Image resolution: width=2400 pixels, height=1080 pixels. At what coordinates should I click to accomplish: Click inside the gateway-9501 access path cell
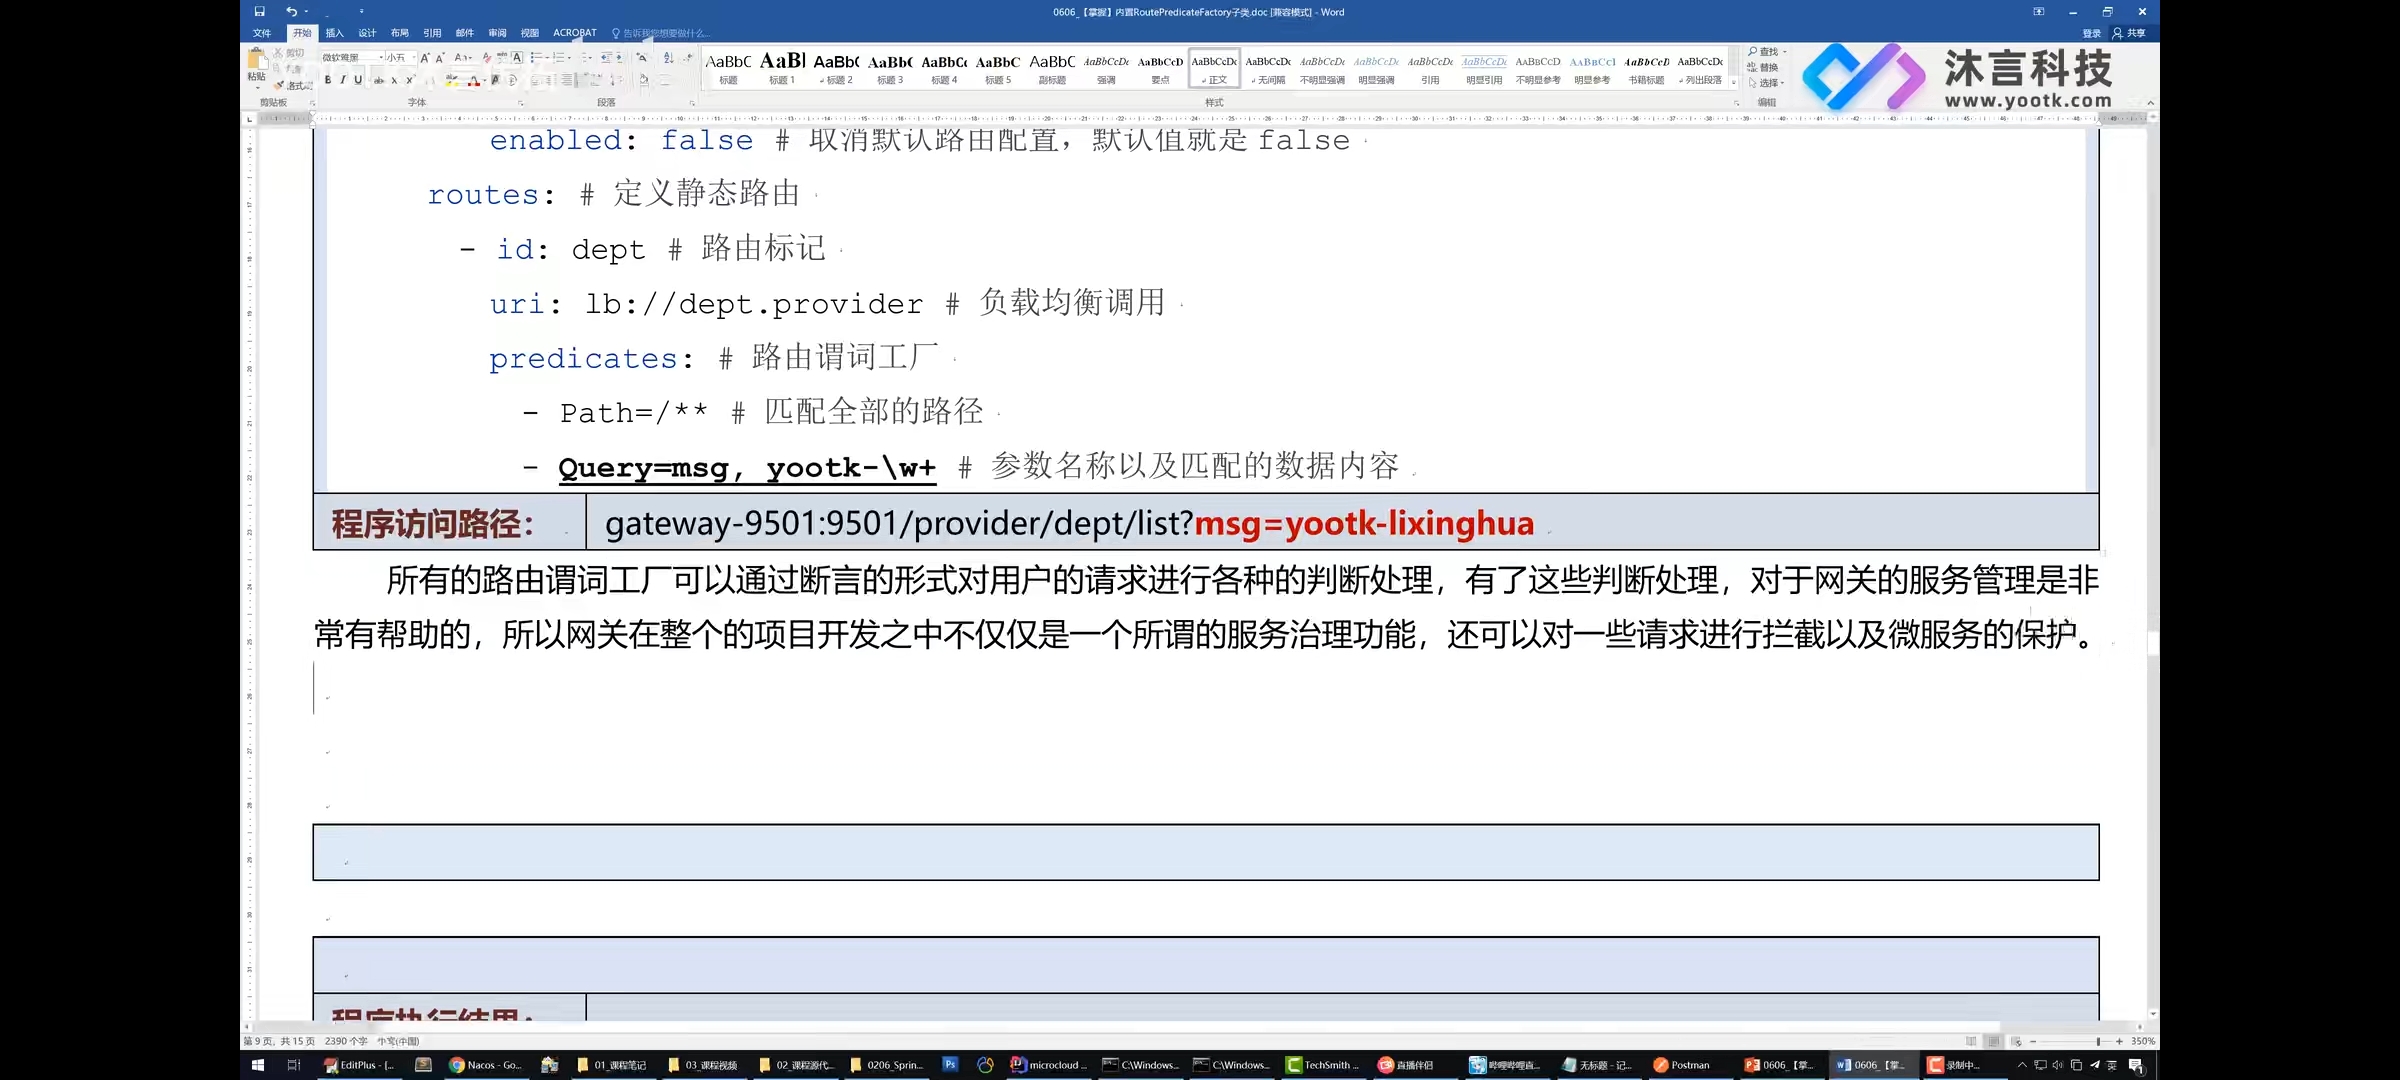point(1342,522)
